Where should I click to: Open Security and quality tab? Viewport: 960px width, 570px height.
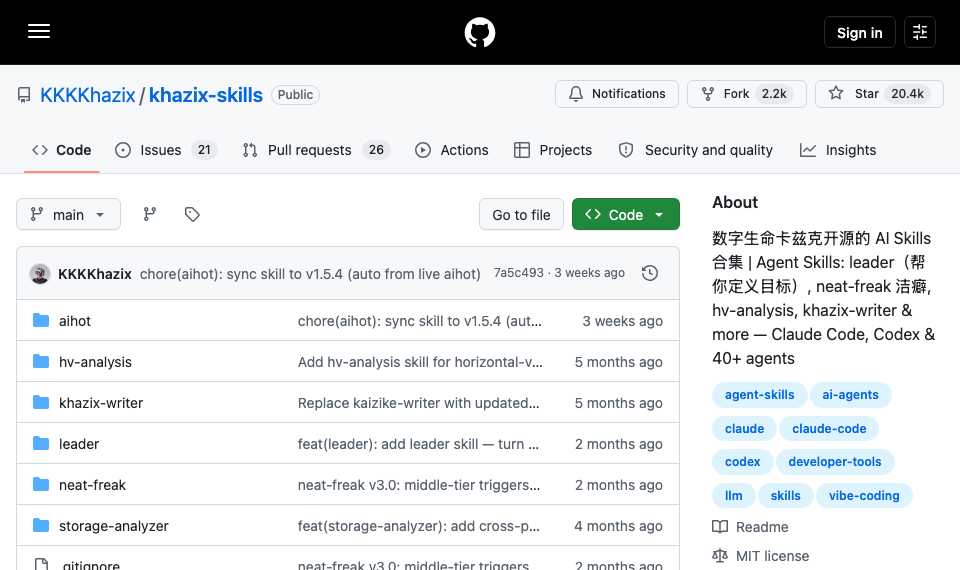(x=696, y=150)
